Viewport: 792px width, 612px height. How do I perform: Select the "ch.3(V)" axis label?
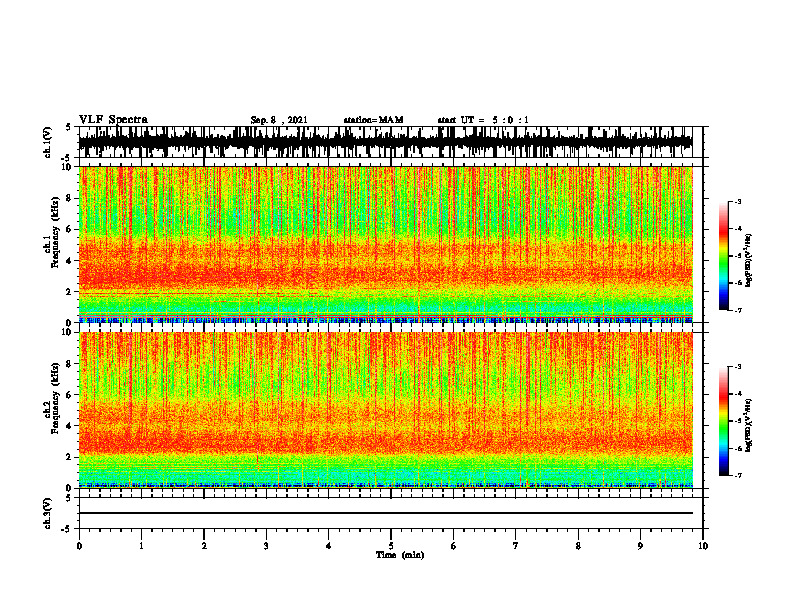click(x=48, y=514)
